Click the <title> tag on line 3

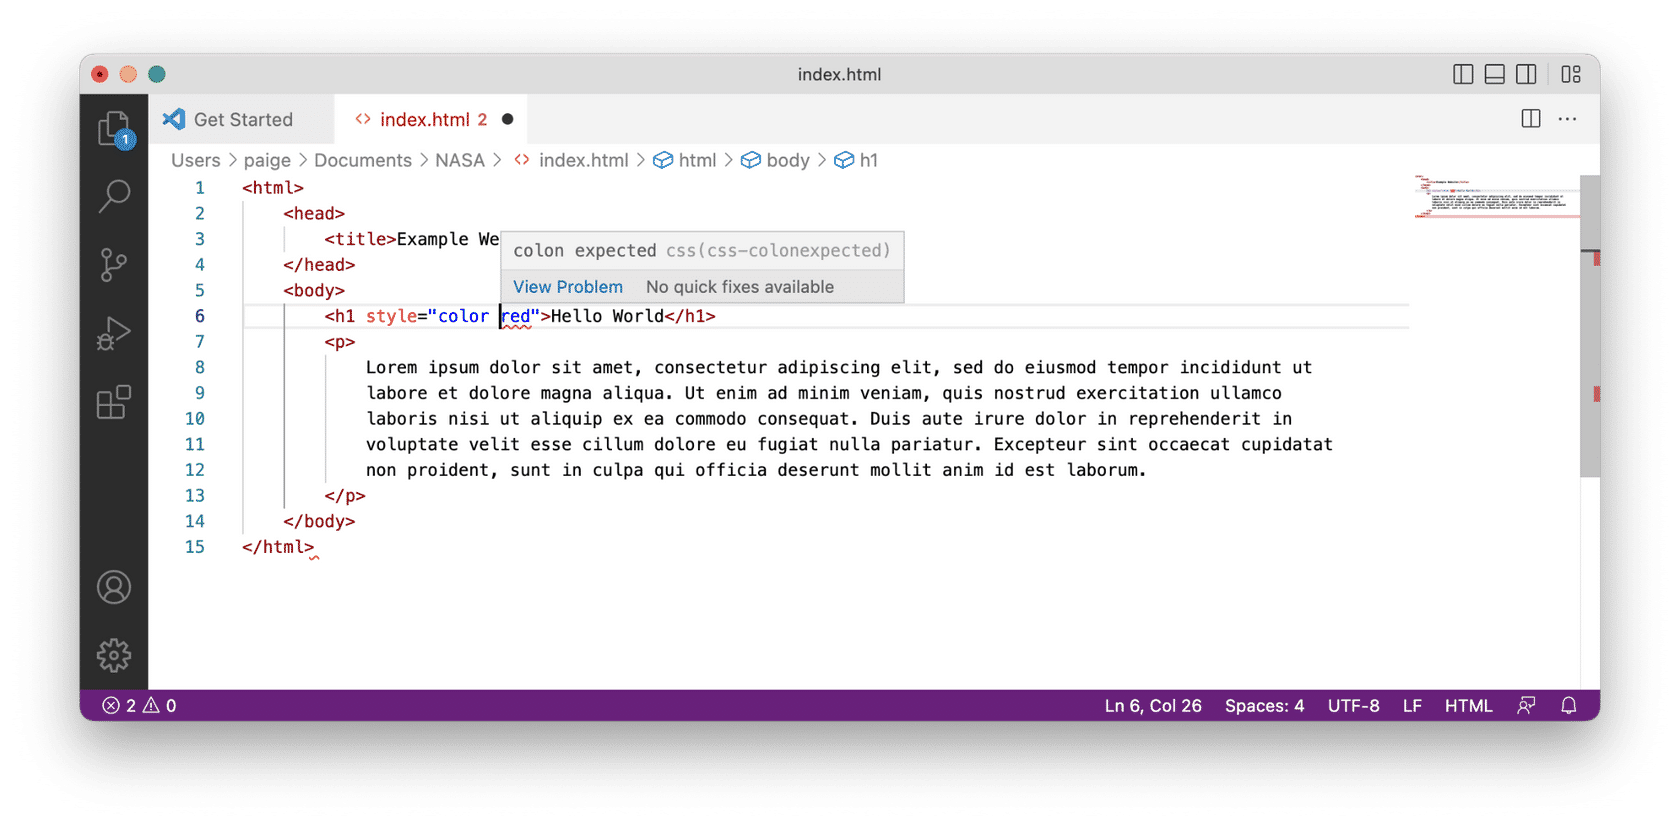click(x=360, y=239)
